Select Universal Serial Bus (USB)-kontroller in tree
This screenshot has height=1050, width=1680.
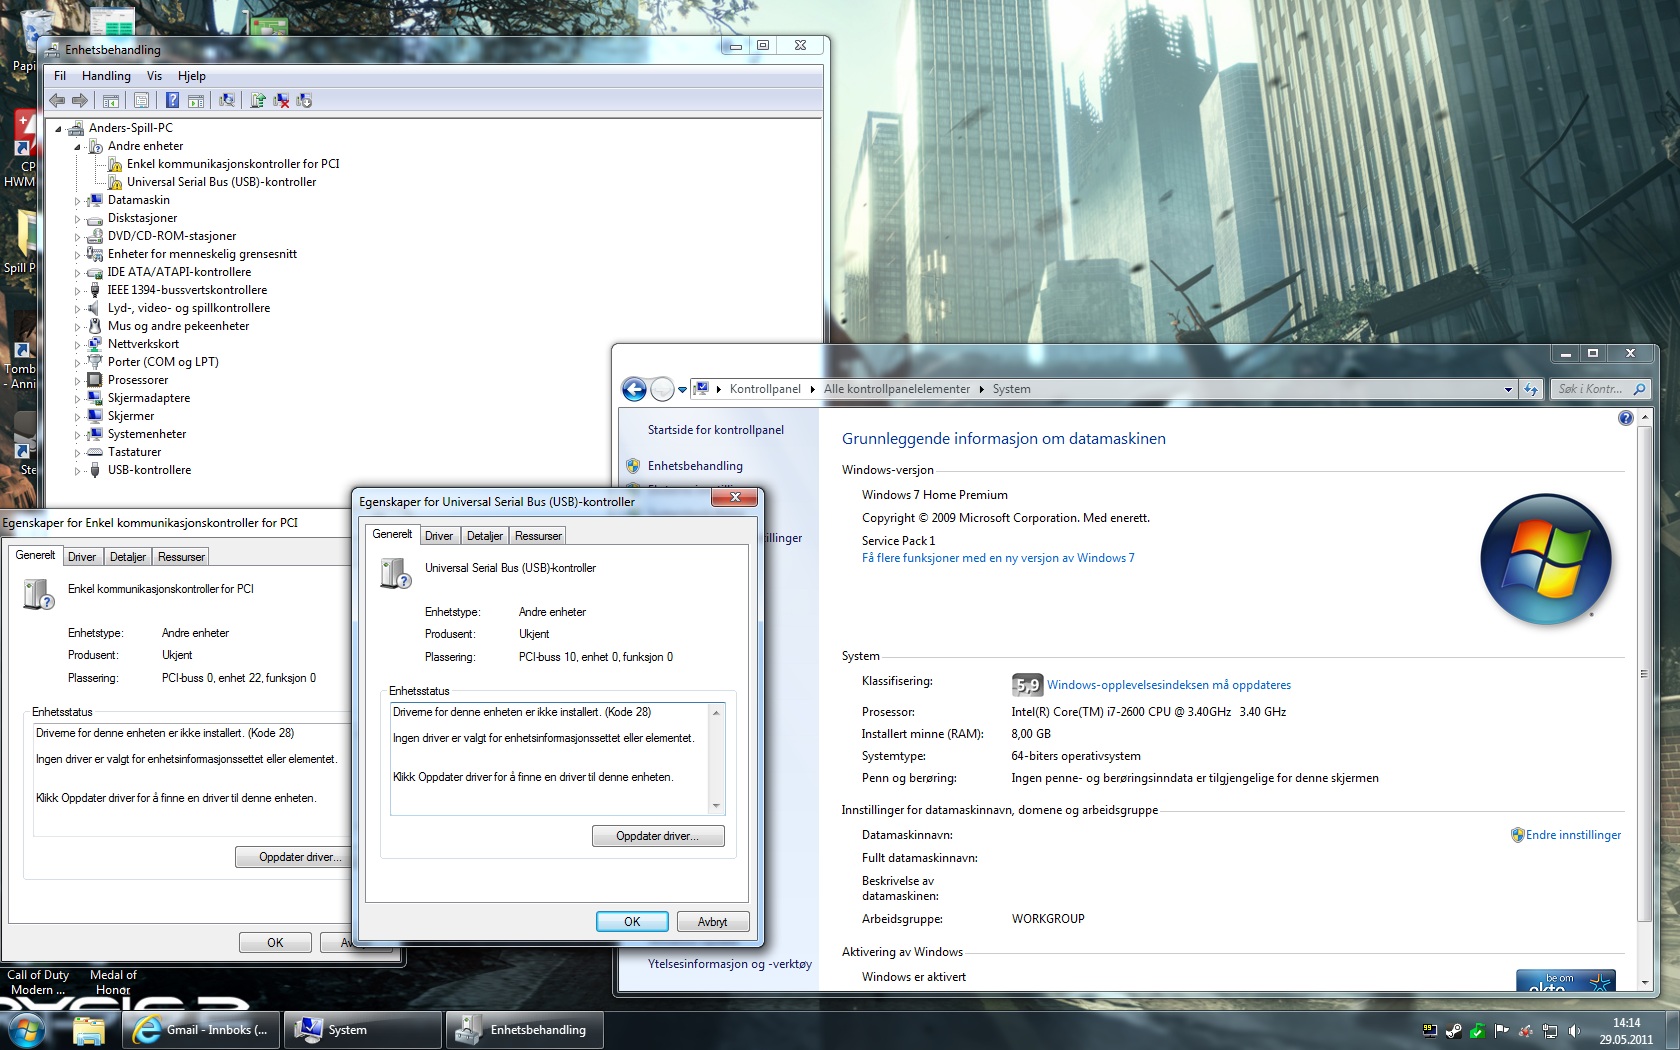221,182
